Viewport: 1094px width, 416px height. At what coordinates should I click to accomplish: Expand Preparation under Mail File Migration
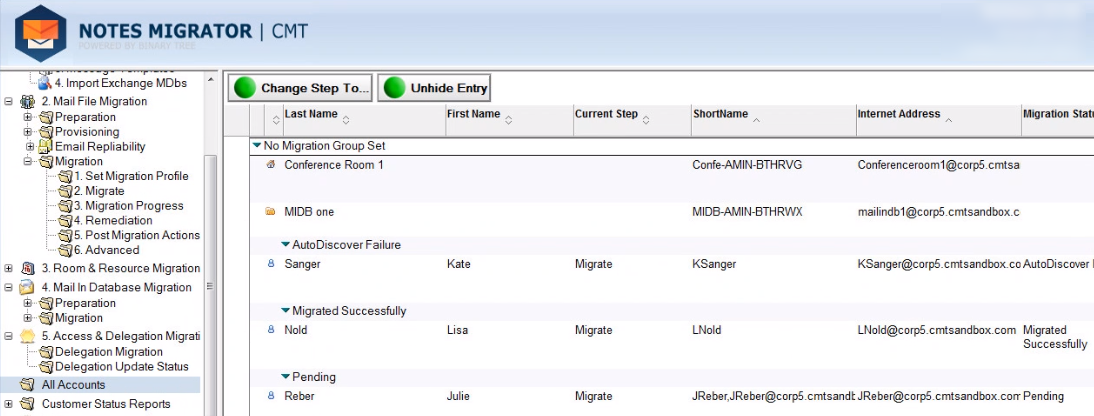pos(28,117)
